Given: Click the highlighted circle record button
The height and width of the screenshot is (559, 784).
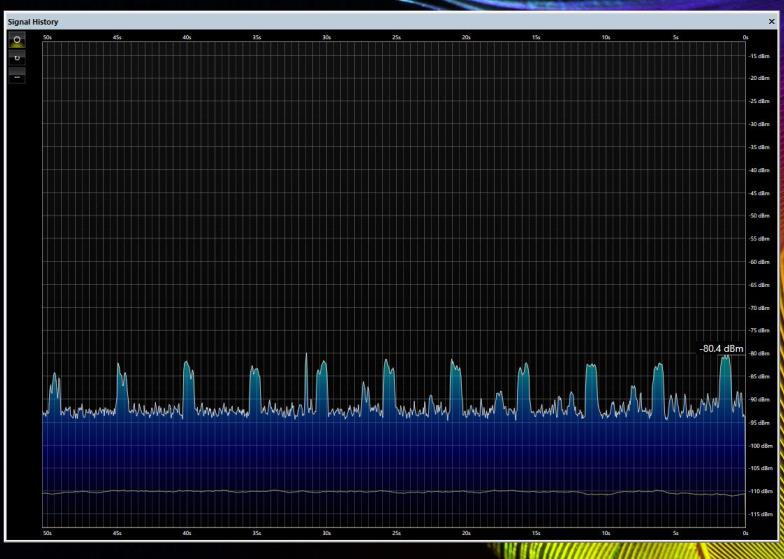Looking at the screenshot, I should click(x=17, y=40).
